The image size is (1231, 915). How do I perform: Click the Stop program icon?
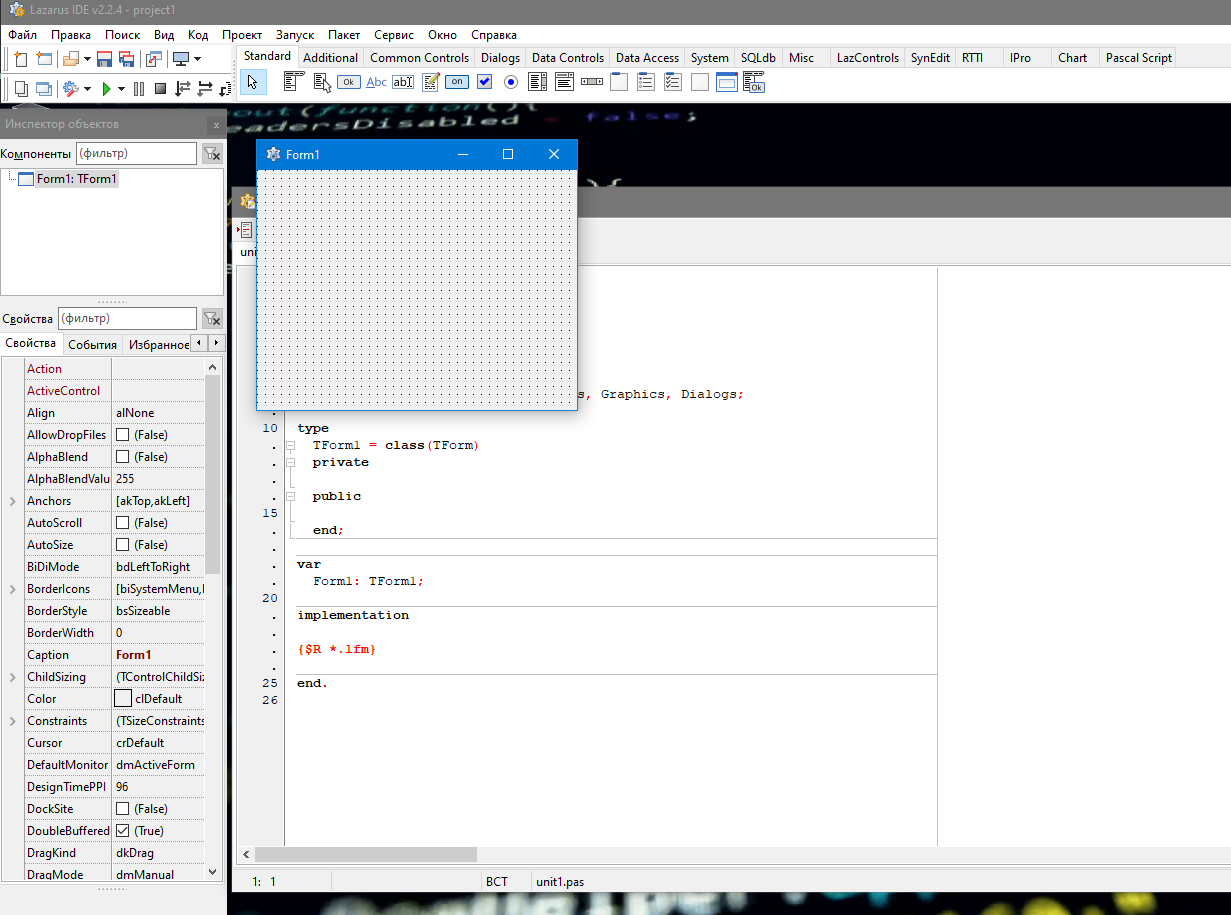[x=160, y=89]
